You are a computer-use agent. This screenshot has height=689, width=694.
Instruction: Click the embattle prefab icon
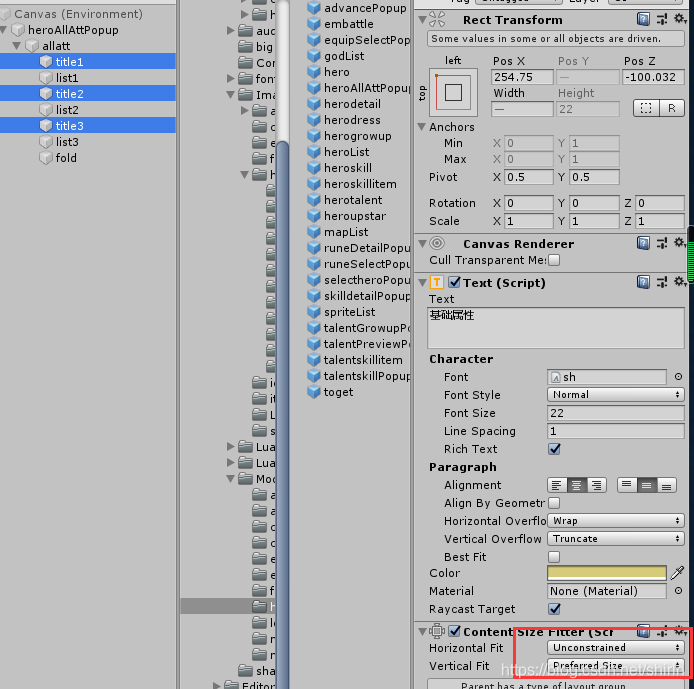[x=314, y=24]
